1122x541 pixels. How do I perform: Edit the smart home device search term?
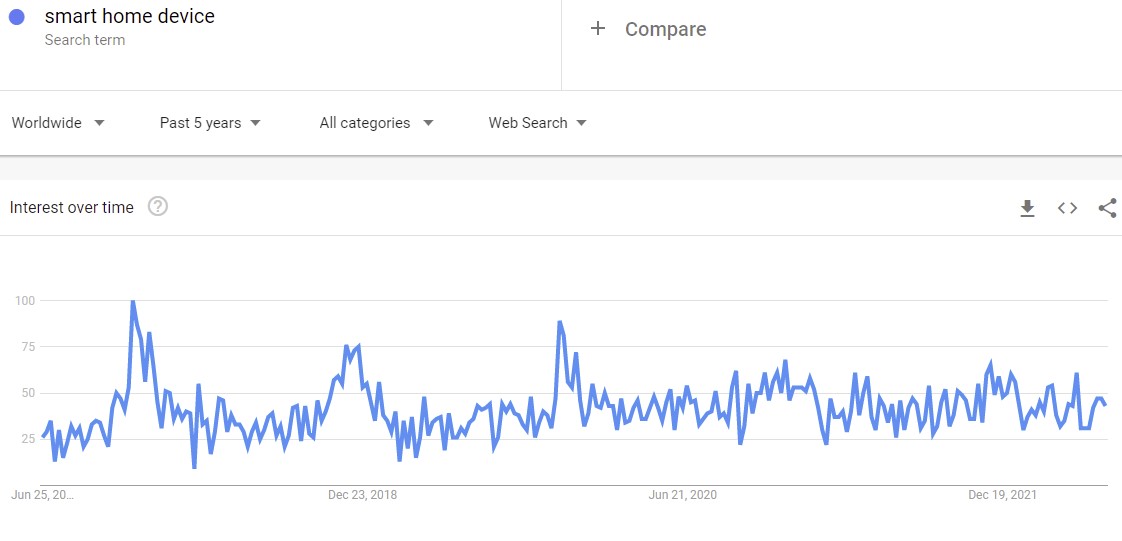(x=130, y=17)
